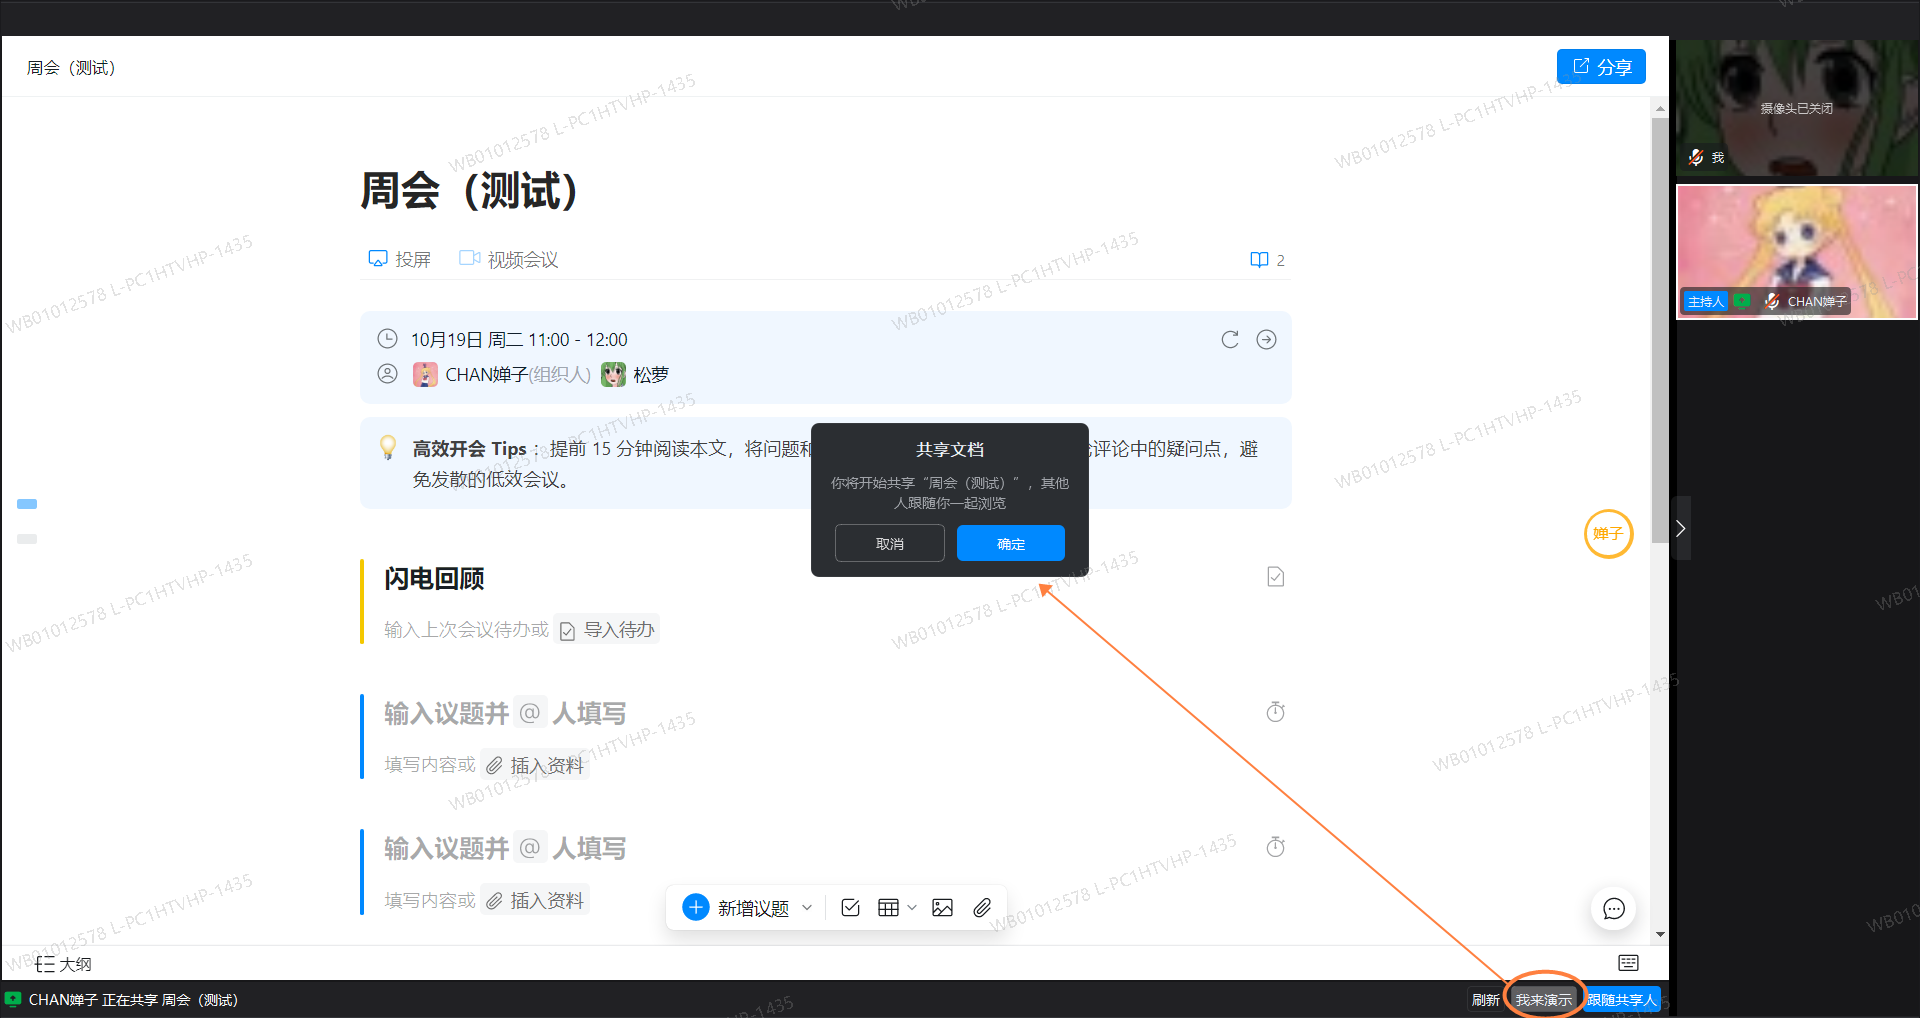Open the keyboard shortcut panel icon
The image size is (1920, 1018).
click(1627, 963)
